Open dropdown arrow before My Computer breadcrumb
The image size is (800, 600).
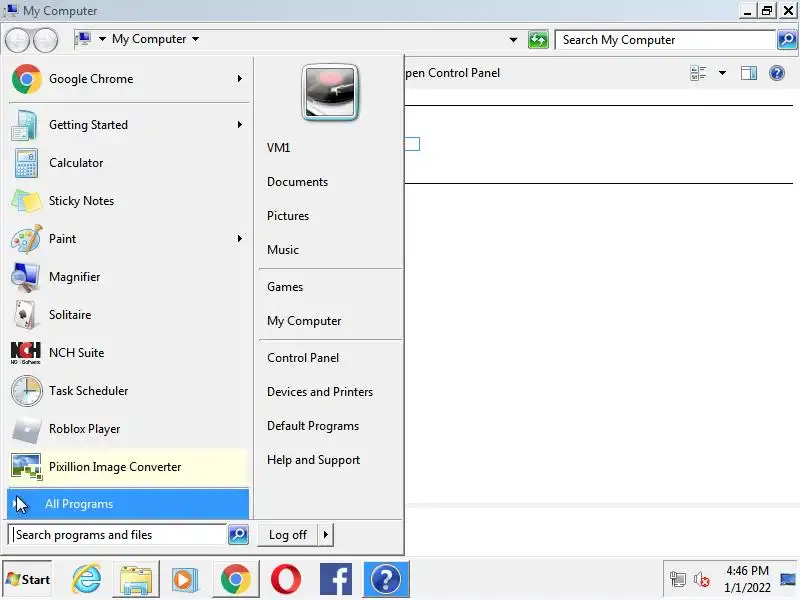tap(102, 39)
